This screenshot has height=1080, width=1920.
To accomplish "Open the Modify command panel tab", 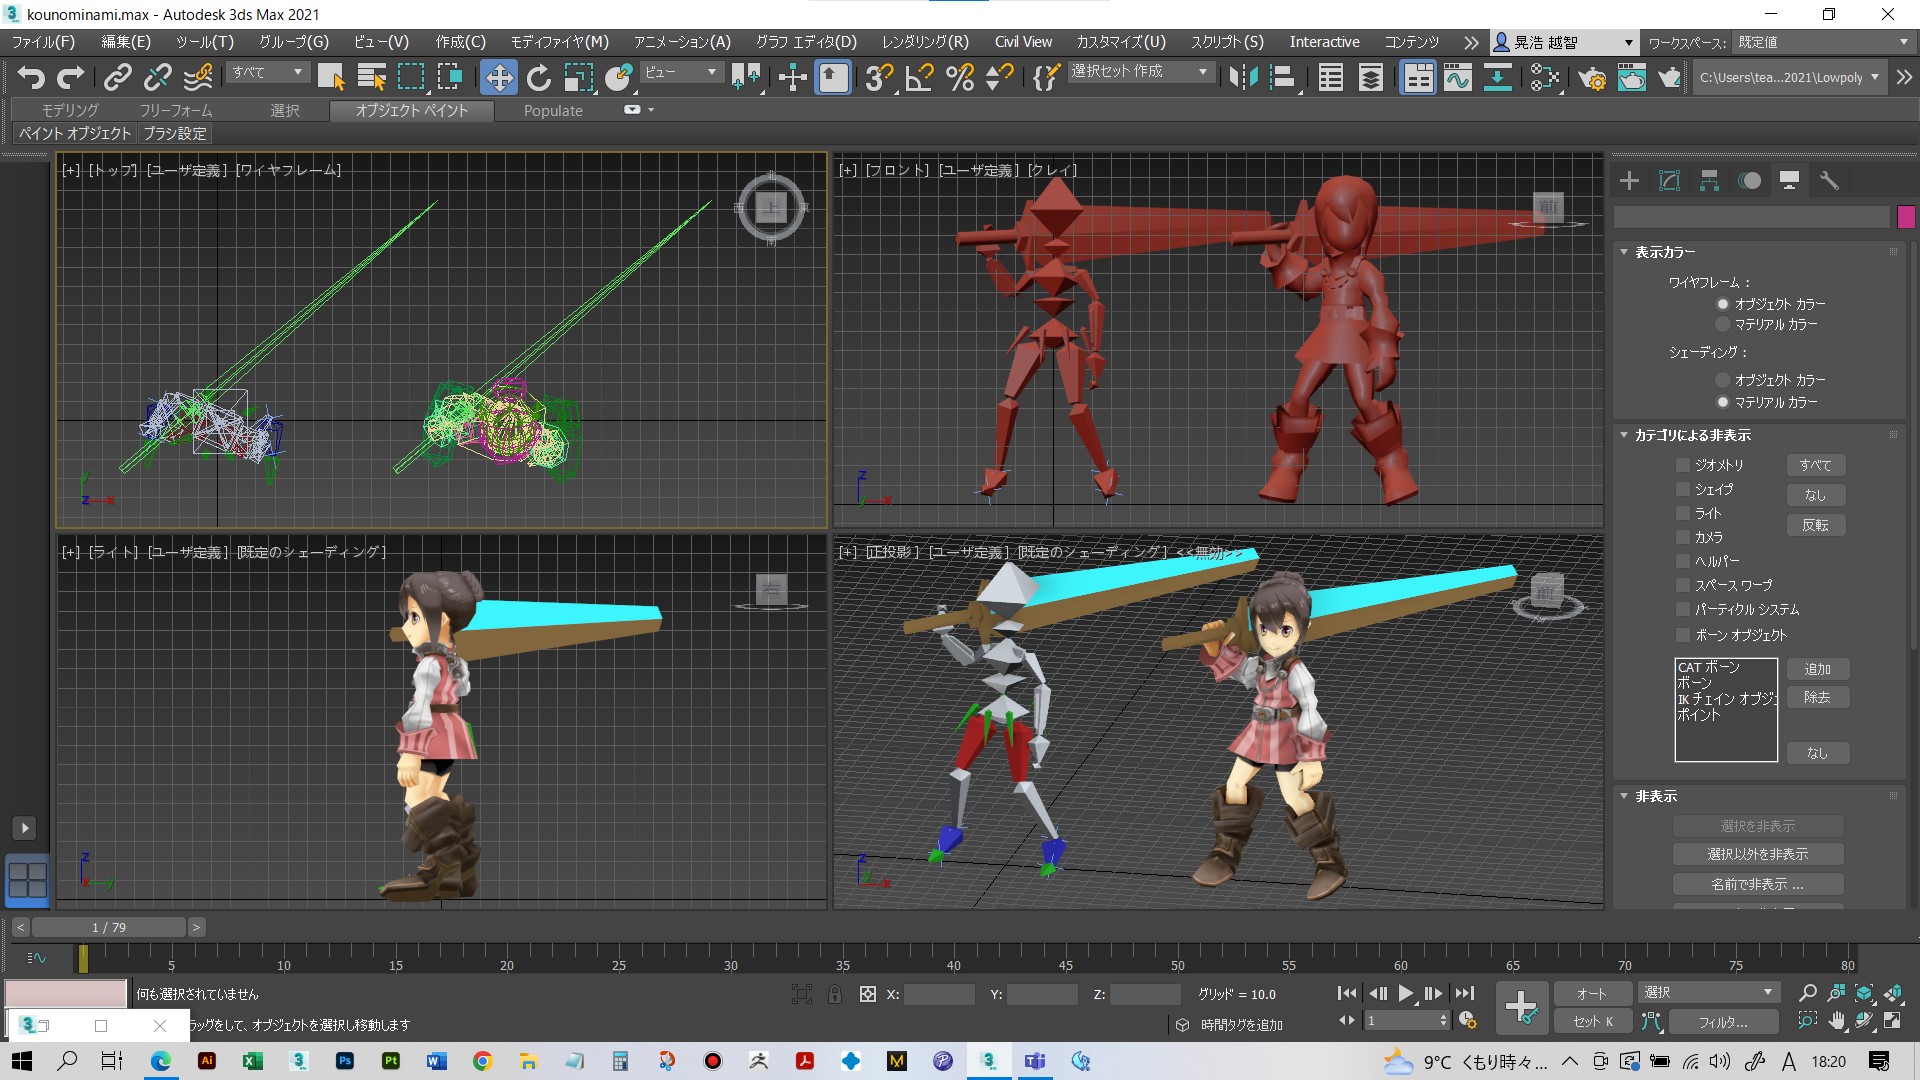I will coord(1669,180).
